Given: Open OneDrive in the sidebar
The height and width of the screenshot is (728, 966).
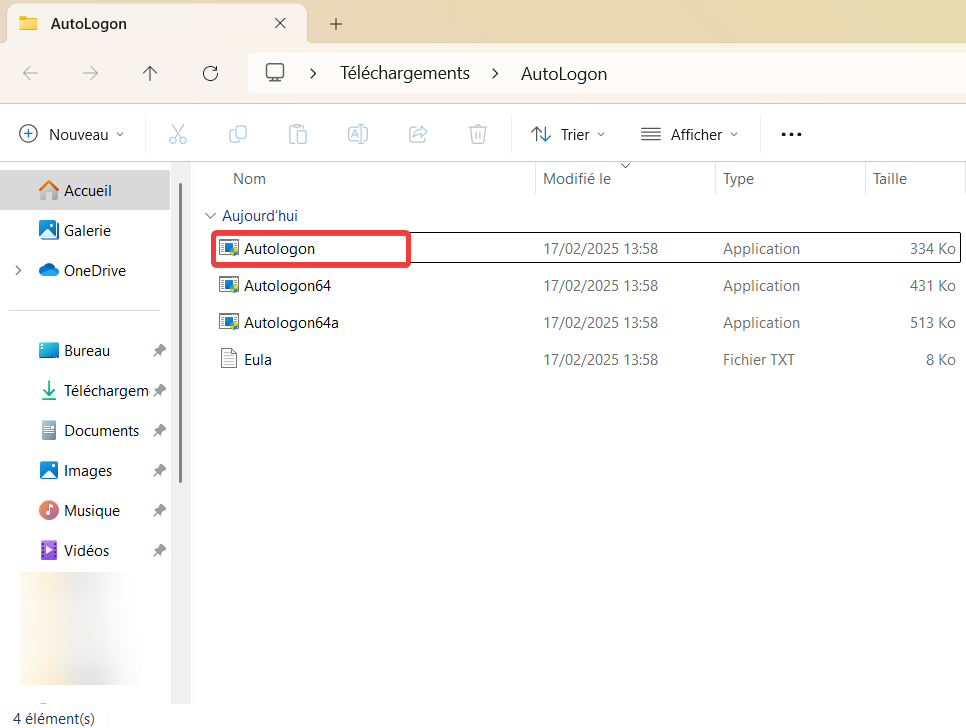Looking at the screenshot, I should 85,270.
